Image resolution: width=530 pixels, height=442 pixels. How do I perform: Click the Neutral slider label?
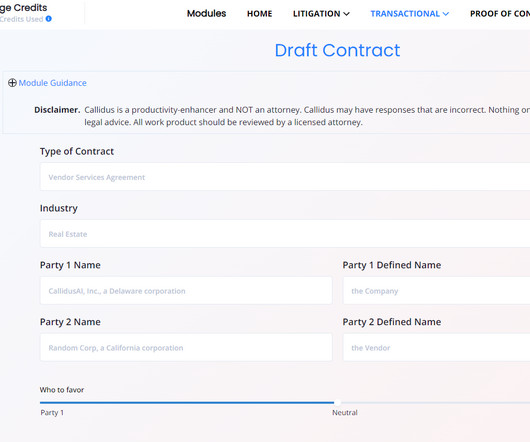(344, 413)
